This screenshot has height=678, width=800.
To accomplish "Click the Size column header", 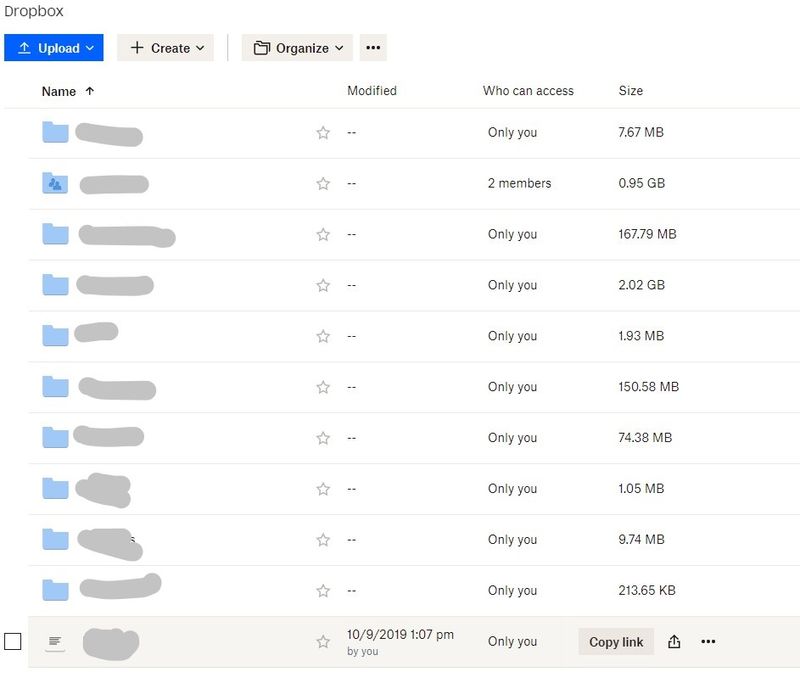I will (631, 91).
